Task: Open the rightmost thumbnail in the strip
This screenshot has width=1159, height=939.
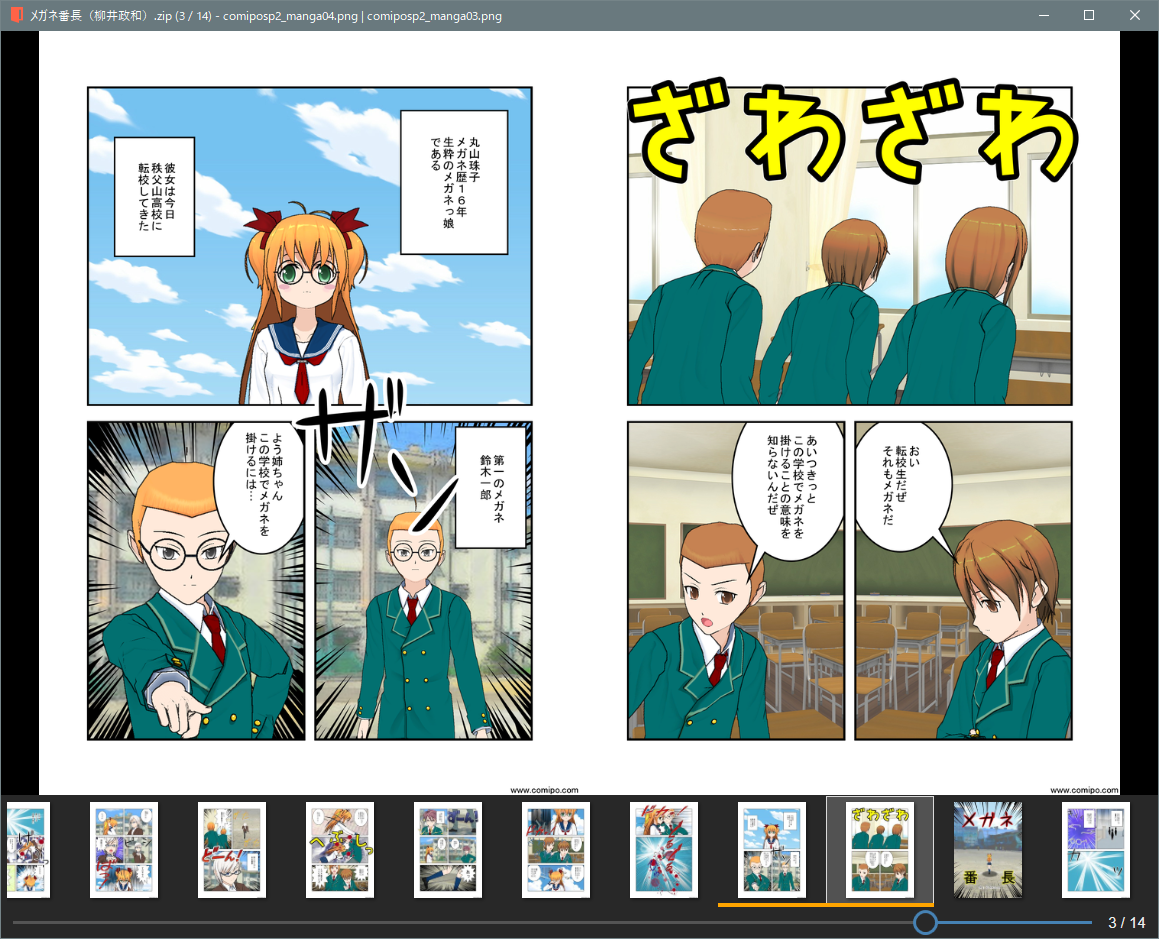Action: [1095, 850]
